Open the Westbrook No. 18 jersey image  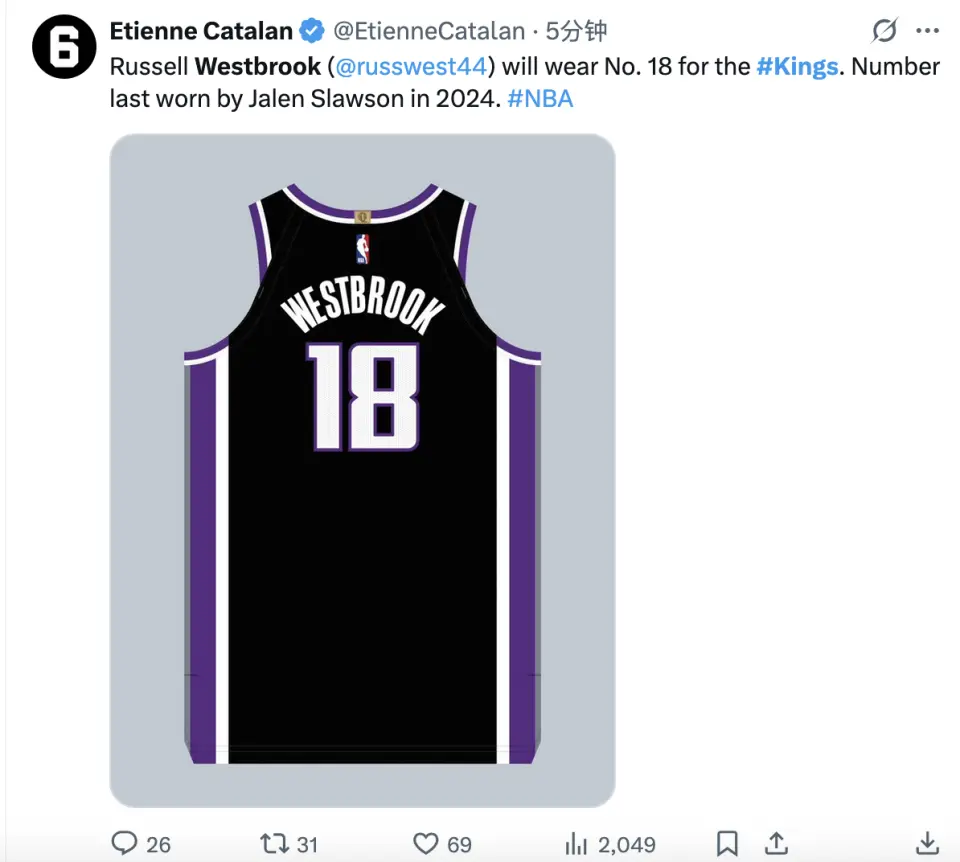[x=362, y=470]
